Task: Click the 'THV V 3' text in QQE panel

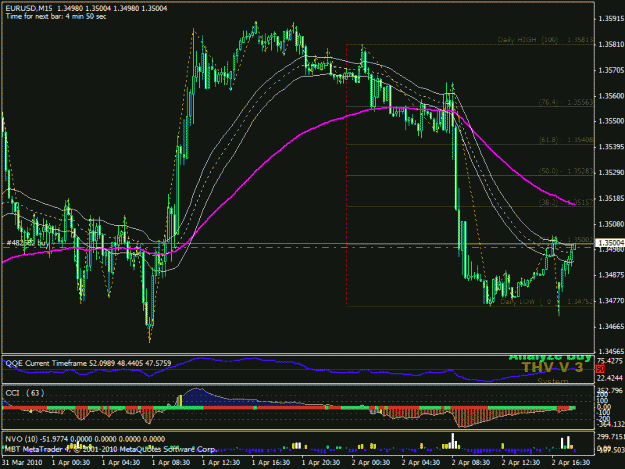Action: (552, 367)
